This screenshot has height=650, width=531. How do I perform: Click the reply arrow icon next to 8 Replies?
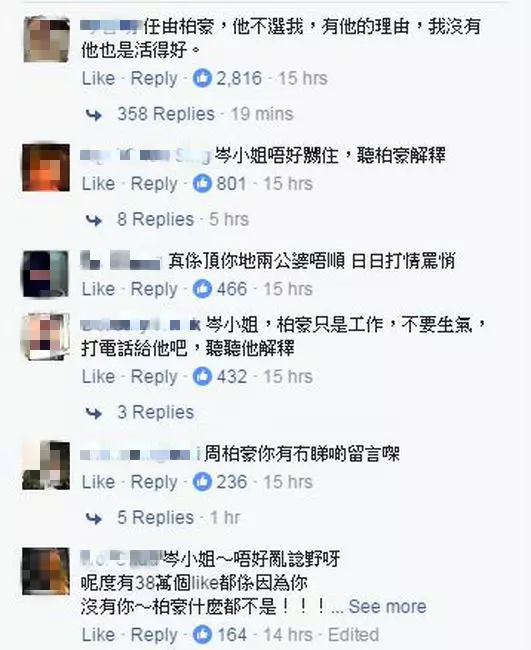tap(94, 220)
